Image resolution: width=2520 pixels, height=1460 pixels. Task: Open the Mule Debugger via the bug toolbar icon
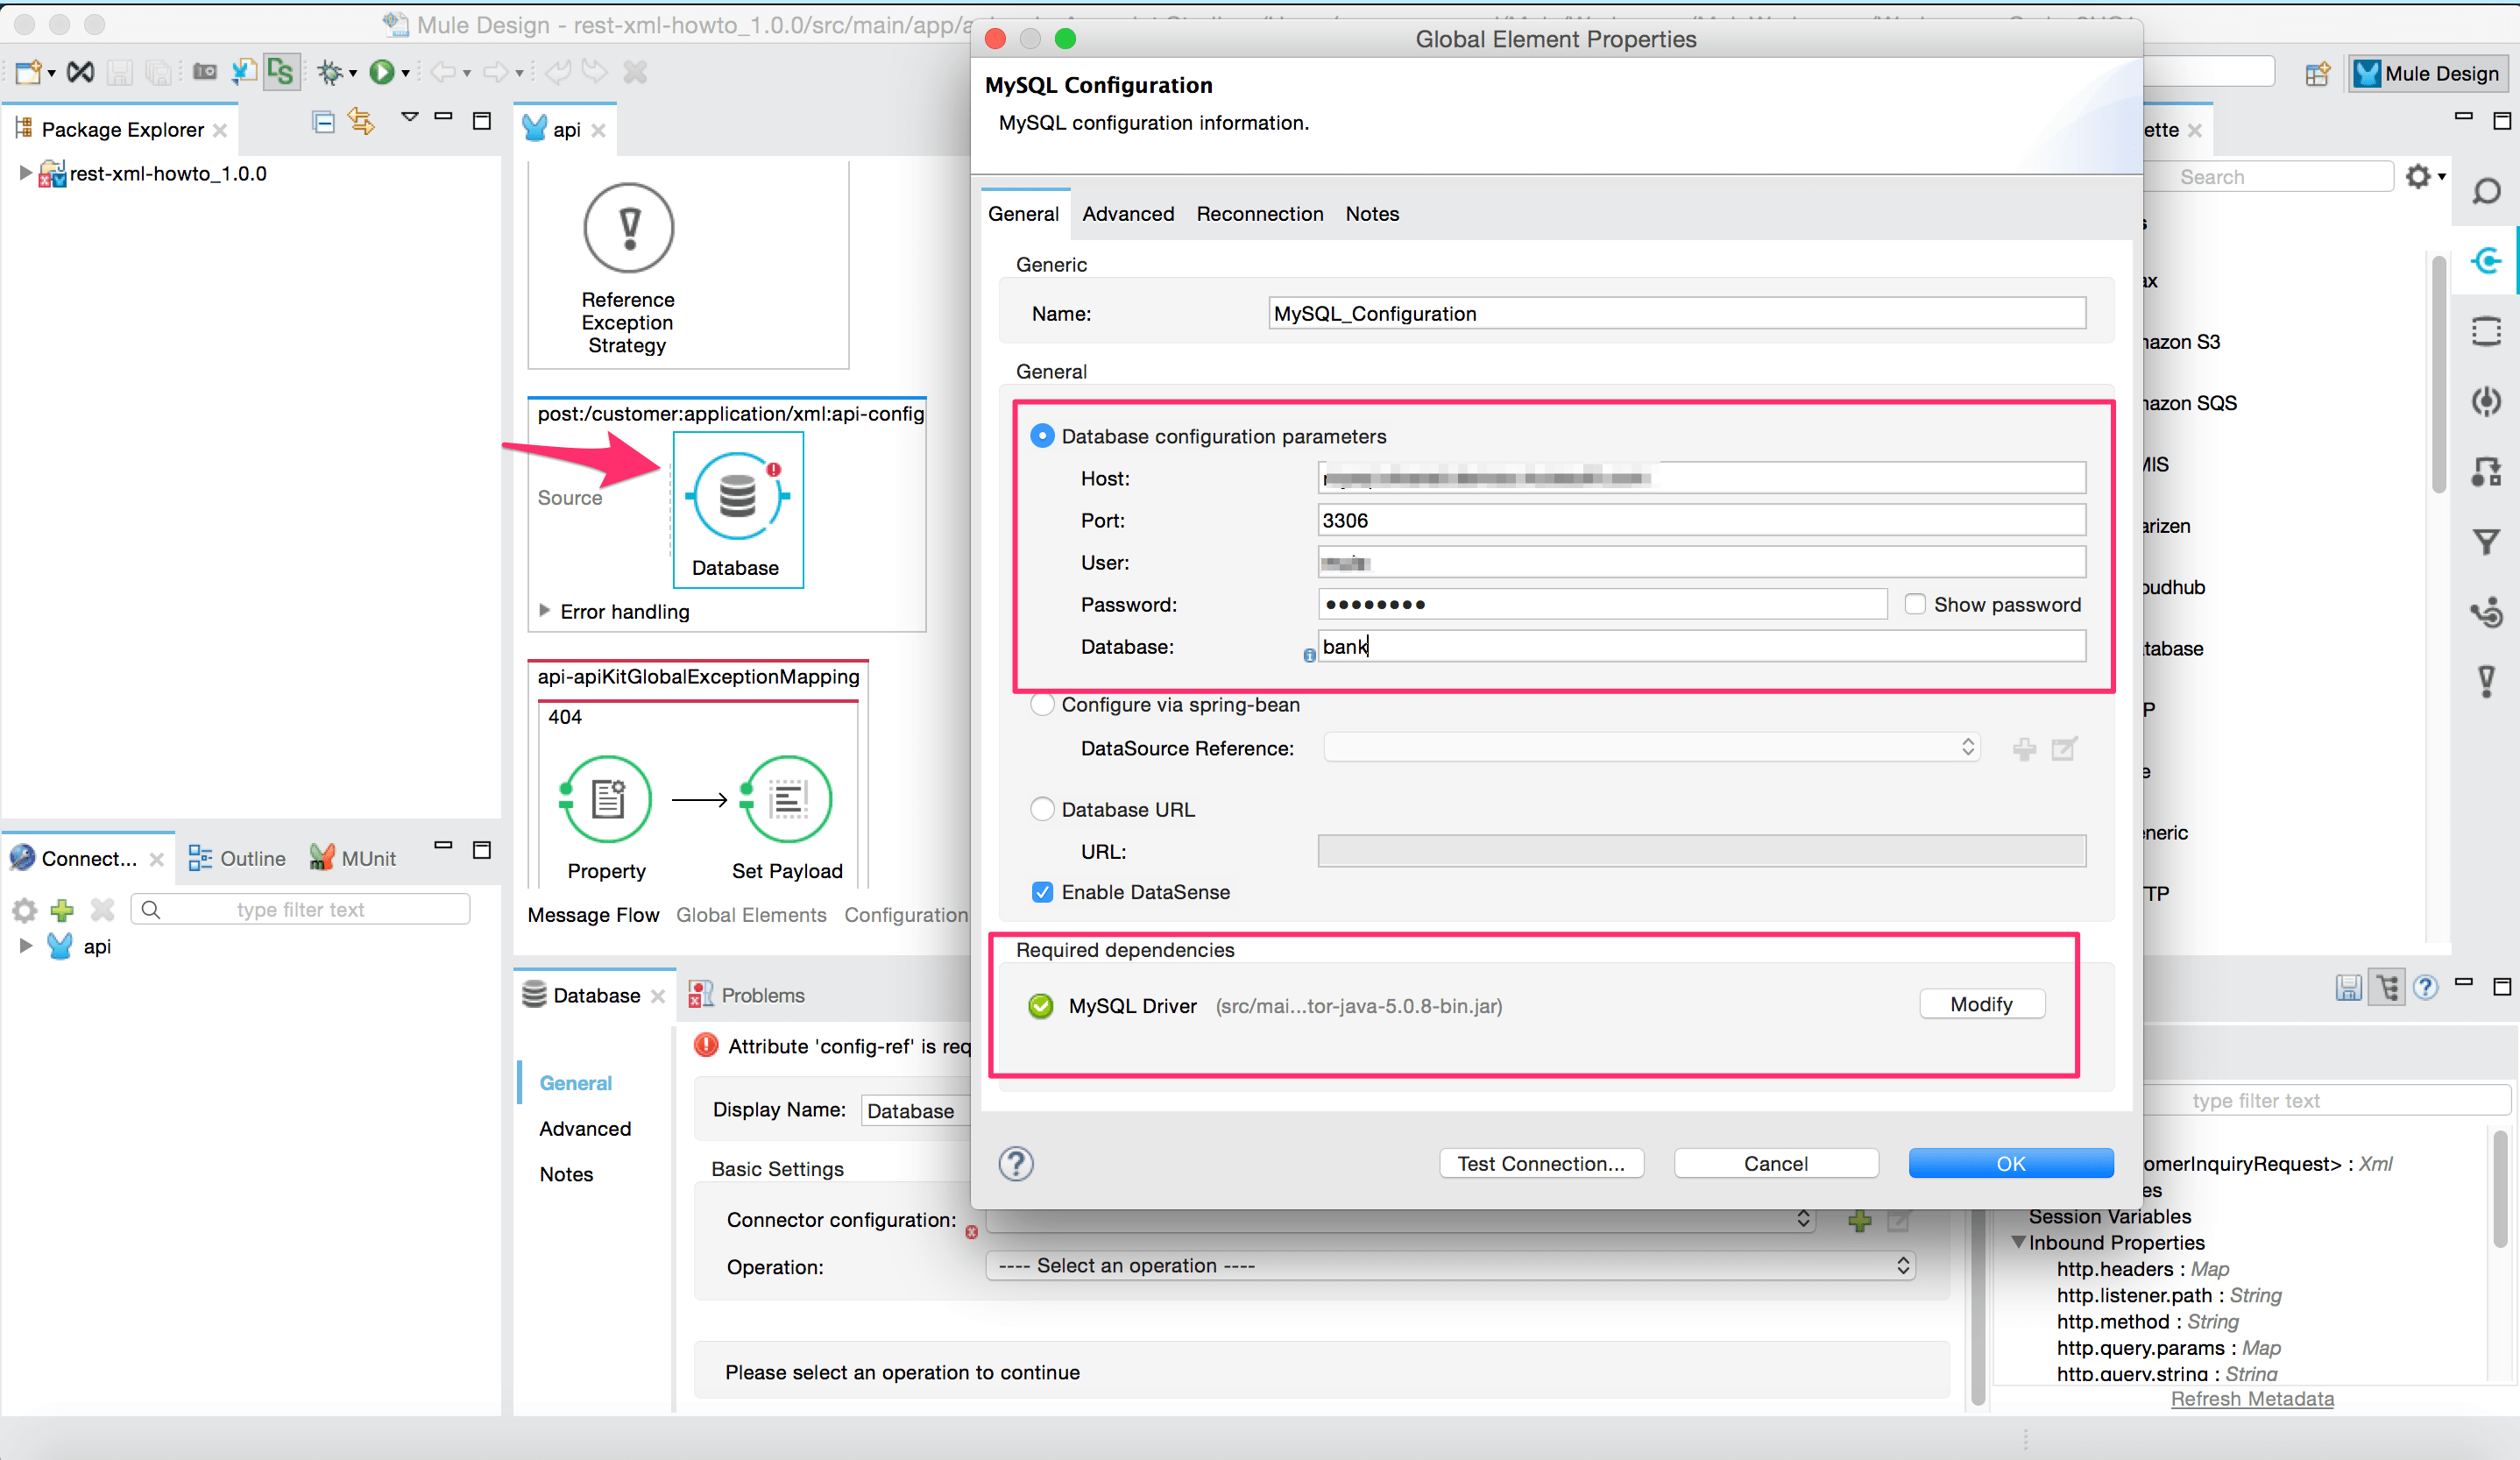point(330,71)
